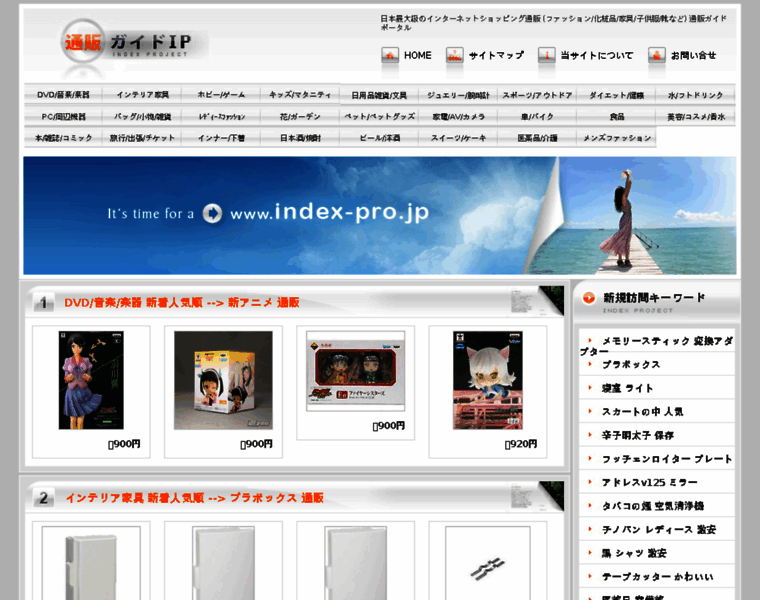
Task: Click the HOME house icon
Action: pyautogui.click(x=390, y=55)
